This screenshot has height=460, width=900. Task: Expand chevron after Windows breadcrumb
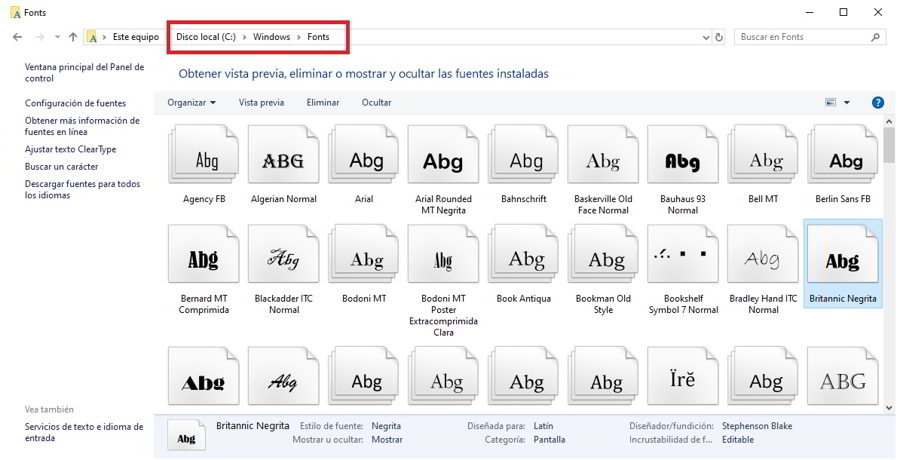(x=298, y=37)
